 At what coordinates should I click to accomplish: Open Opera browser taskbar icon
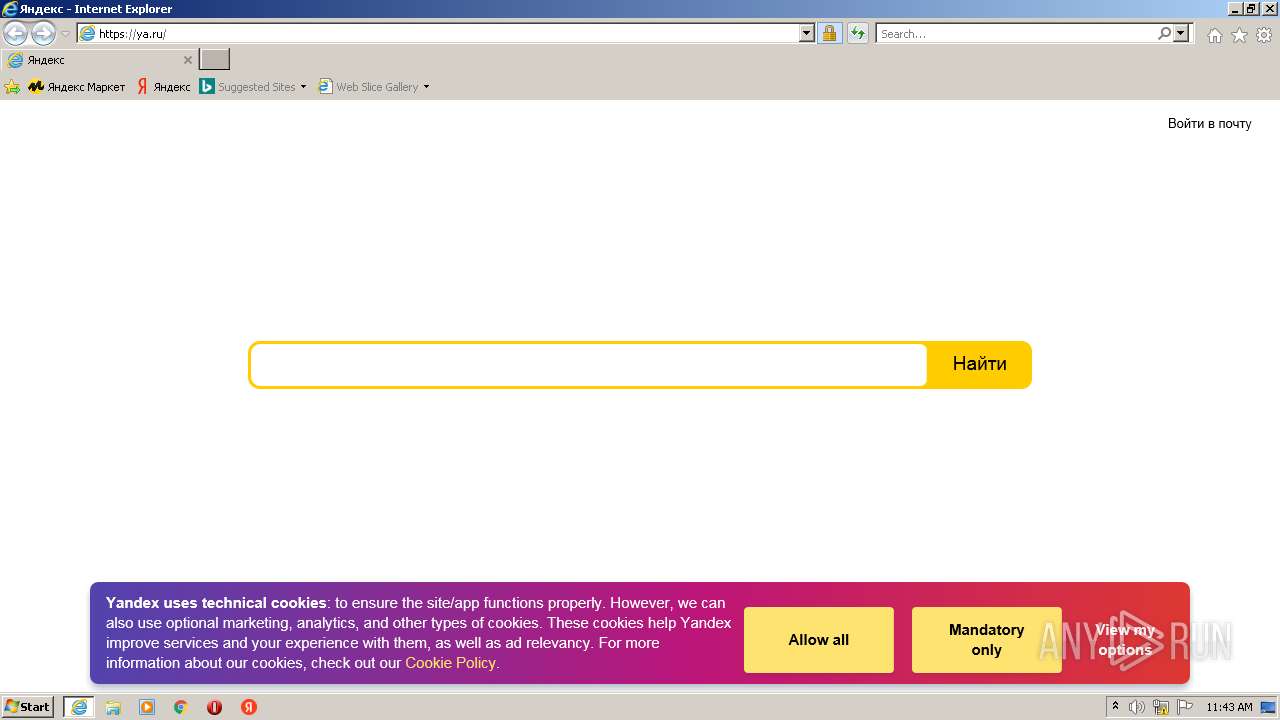tap(214, 707)
